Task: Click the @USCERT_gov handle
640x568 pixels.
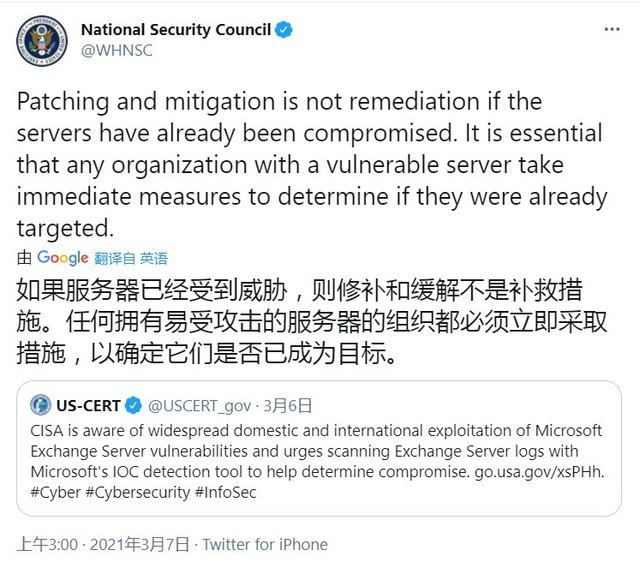Action: pos(198,405)
